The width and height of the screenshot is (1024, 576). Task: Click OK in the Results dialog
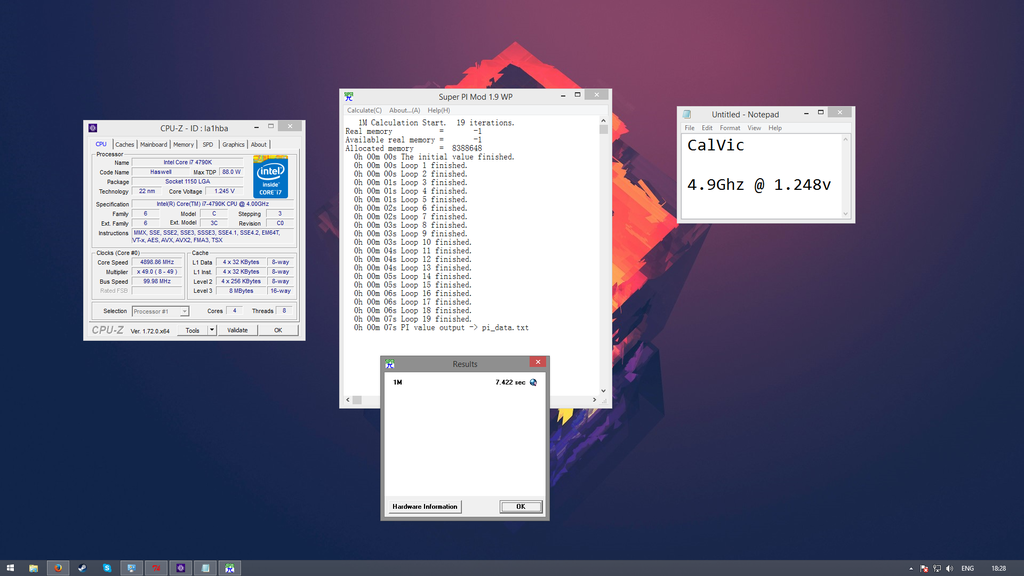click(x=520, y=507)
